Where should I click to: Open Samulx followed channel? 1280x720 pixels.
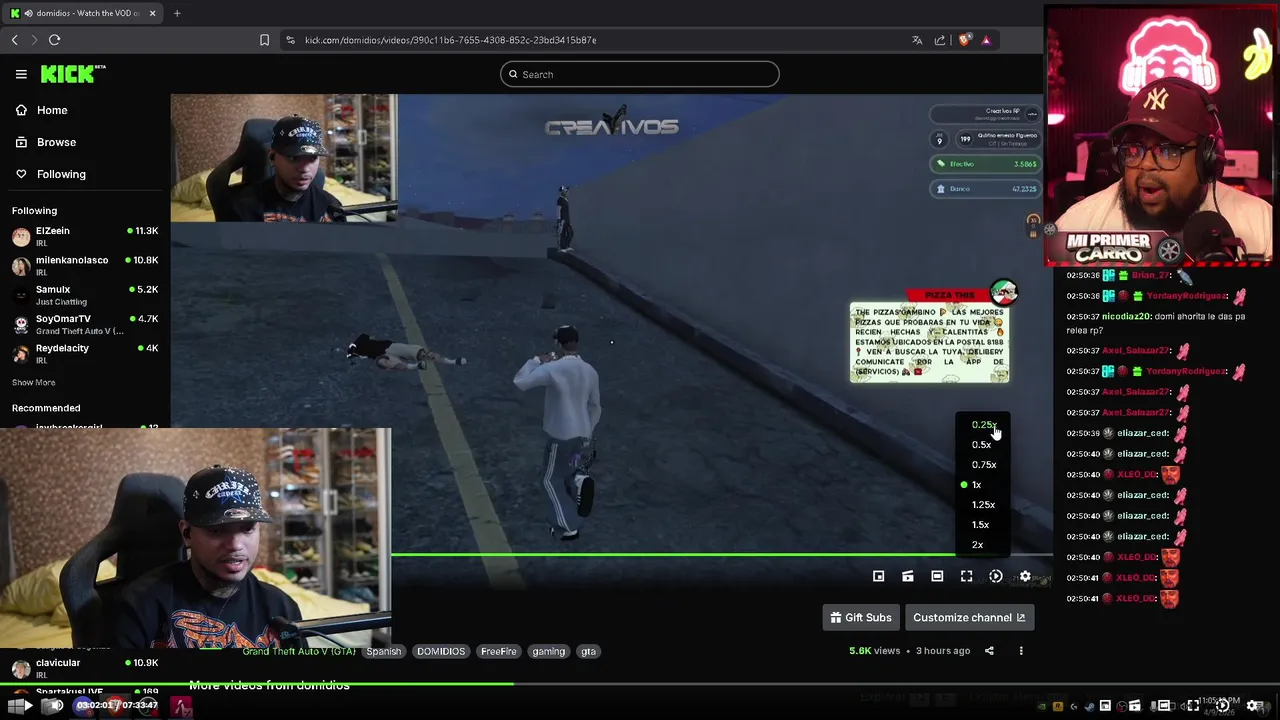point(85,295)
